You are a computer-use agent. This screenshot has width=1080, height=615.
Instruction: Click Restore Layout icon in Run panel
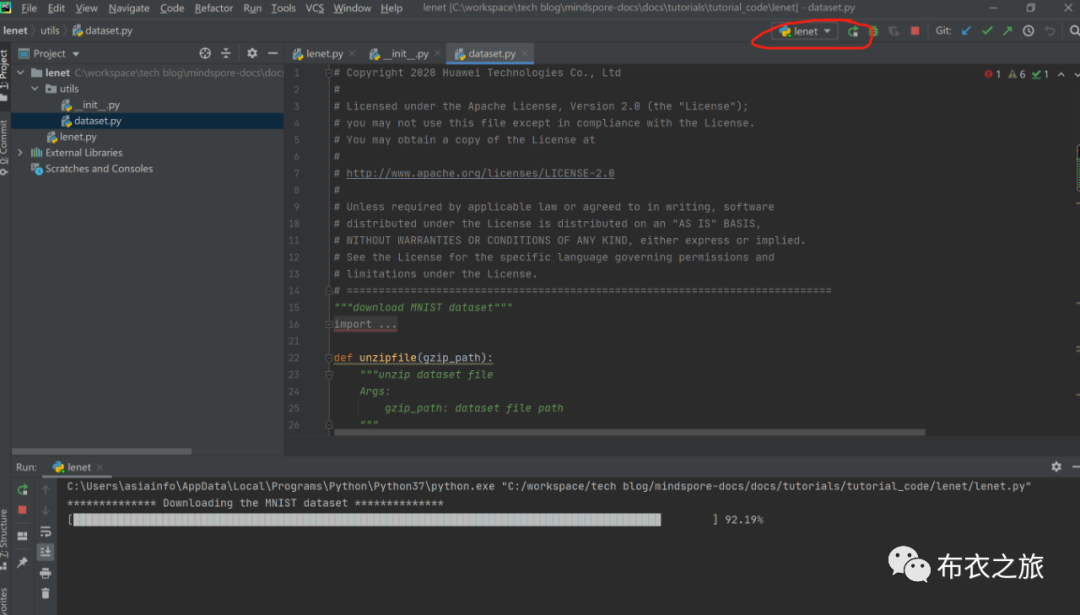click(x=23, y=536)
